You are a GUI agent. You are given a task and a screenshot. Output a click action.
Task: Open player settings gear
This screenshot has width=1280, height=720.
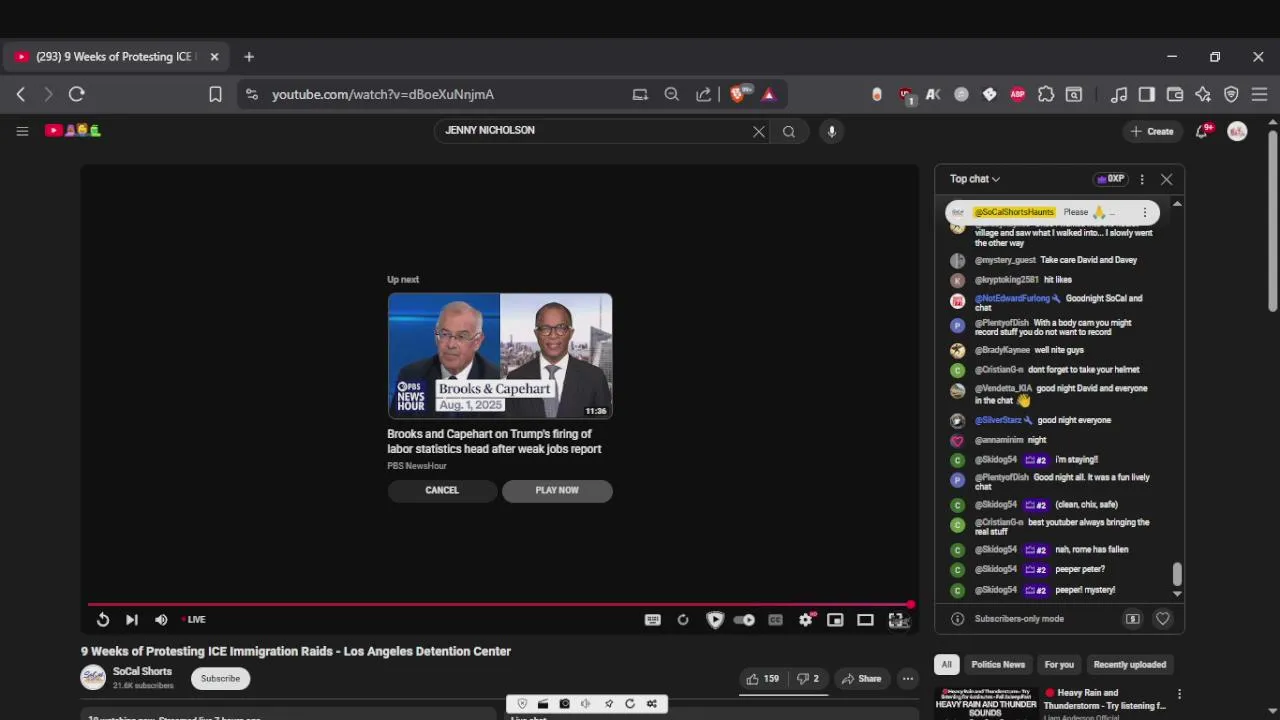click(806, 620)
